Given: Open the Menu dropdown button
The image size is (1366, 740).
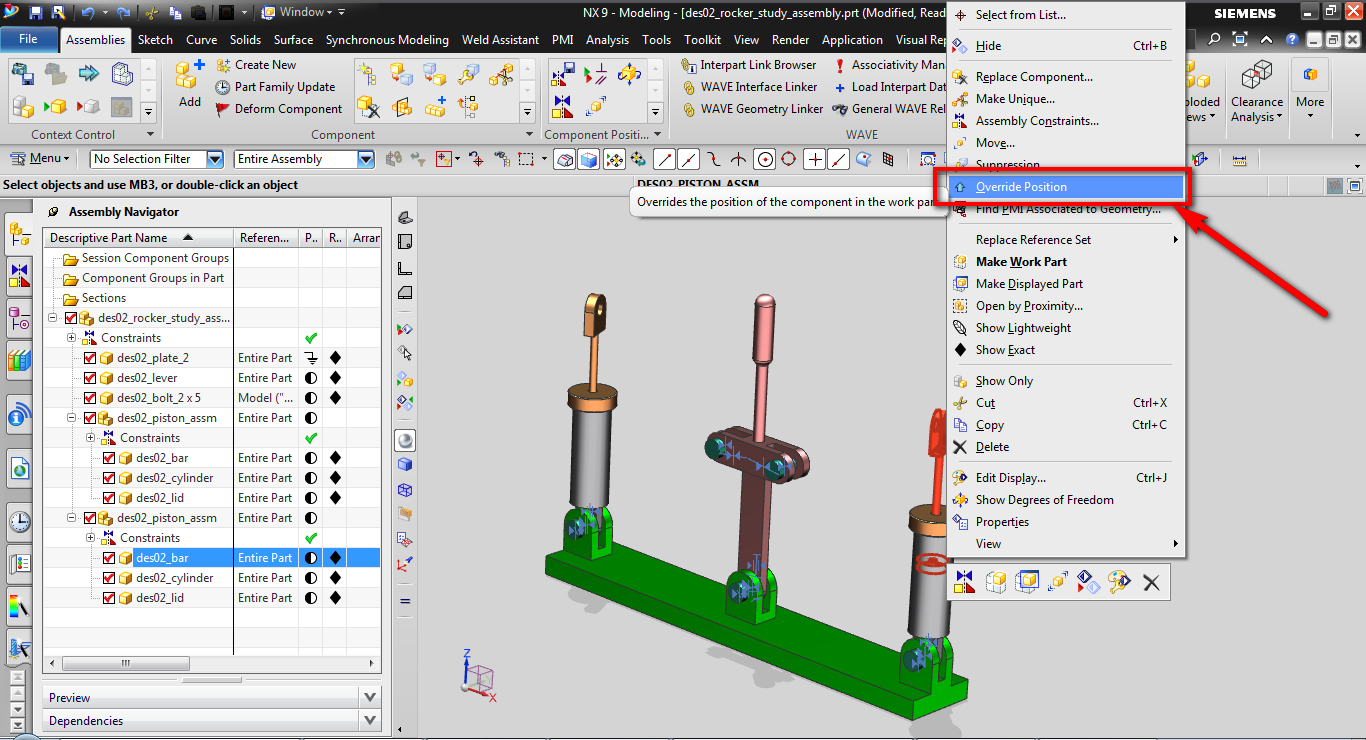Looking at the screenshot, I should pos(40,159).
